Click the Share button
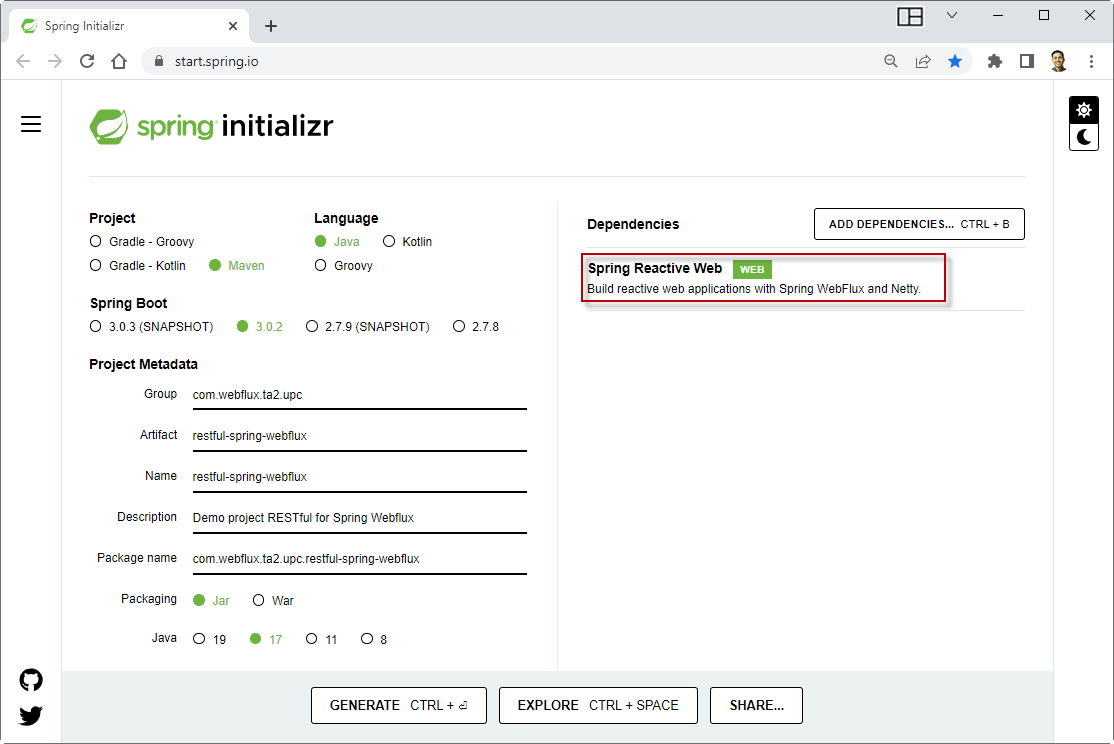Screen dimensions: 1114x744 pyautogui.click(x=756, y=705)
